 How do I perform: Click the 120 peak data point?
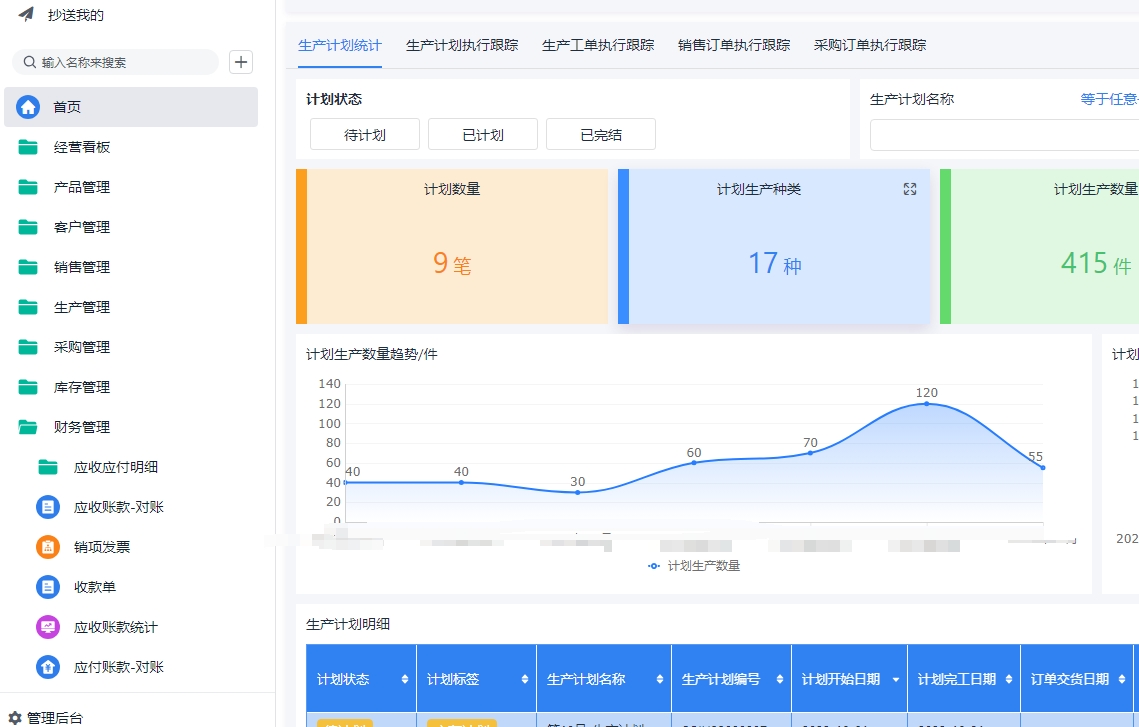point(926,403)
